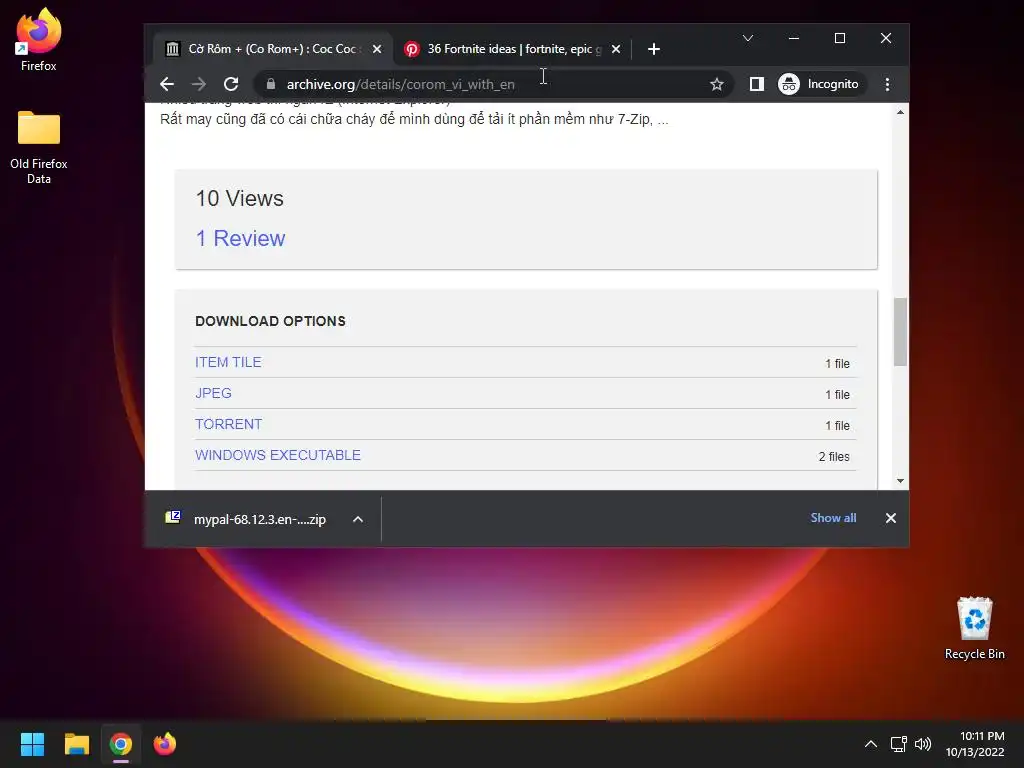This screenshot has height=768, width=1024.
Task: Select the Firefox desktop shortcut
Action: pos(39,40)
